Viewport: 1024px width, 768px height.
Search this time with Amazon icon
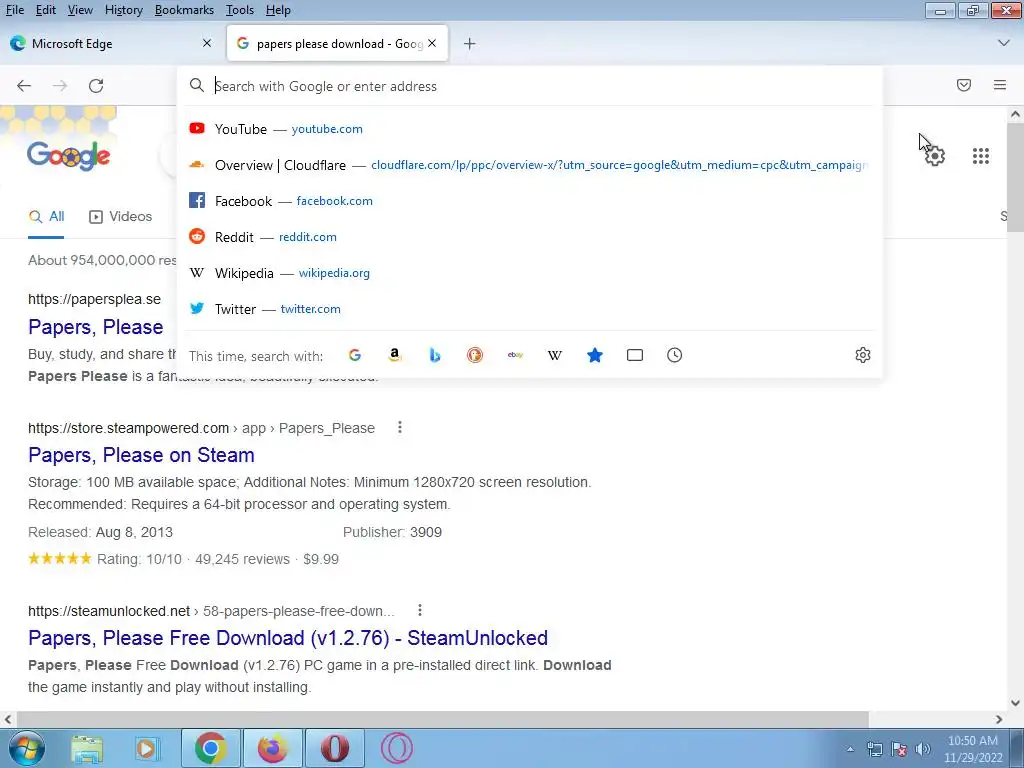(x=394, y=355)
